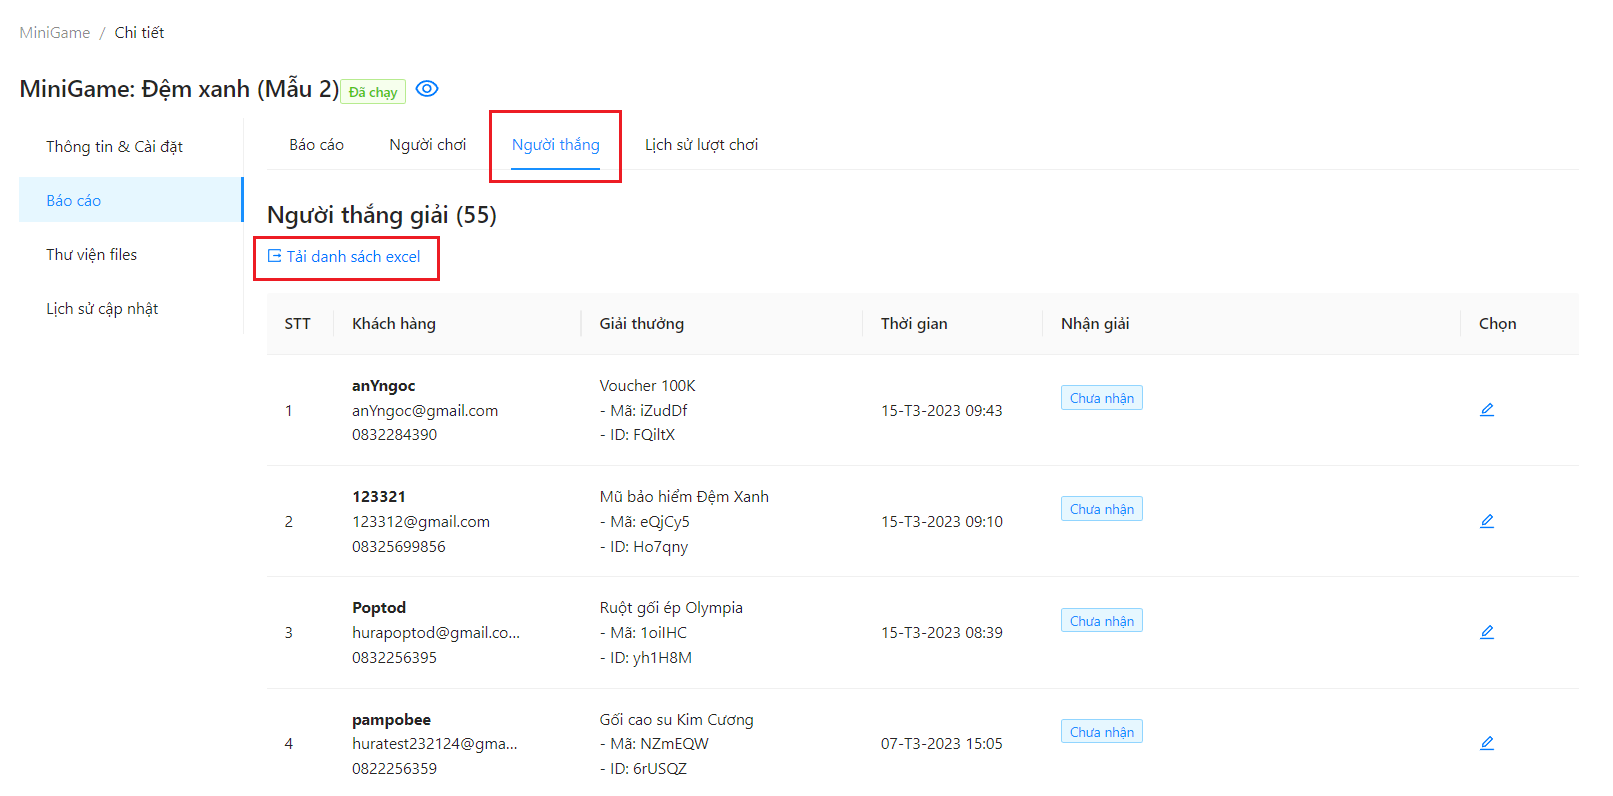The height and width of the screenshot is (796, 1613).
Task: Click the MiniGame breadcrumb link
Action: tap(55, 33)
